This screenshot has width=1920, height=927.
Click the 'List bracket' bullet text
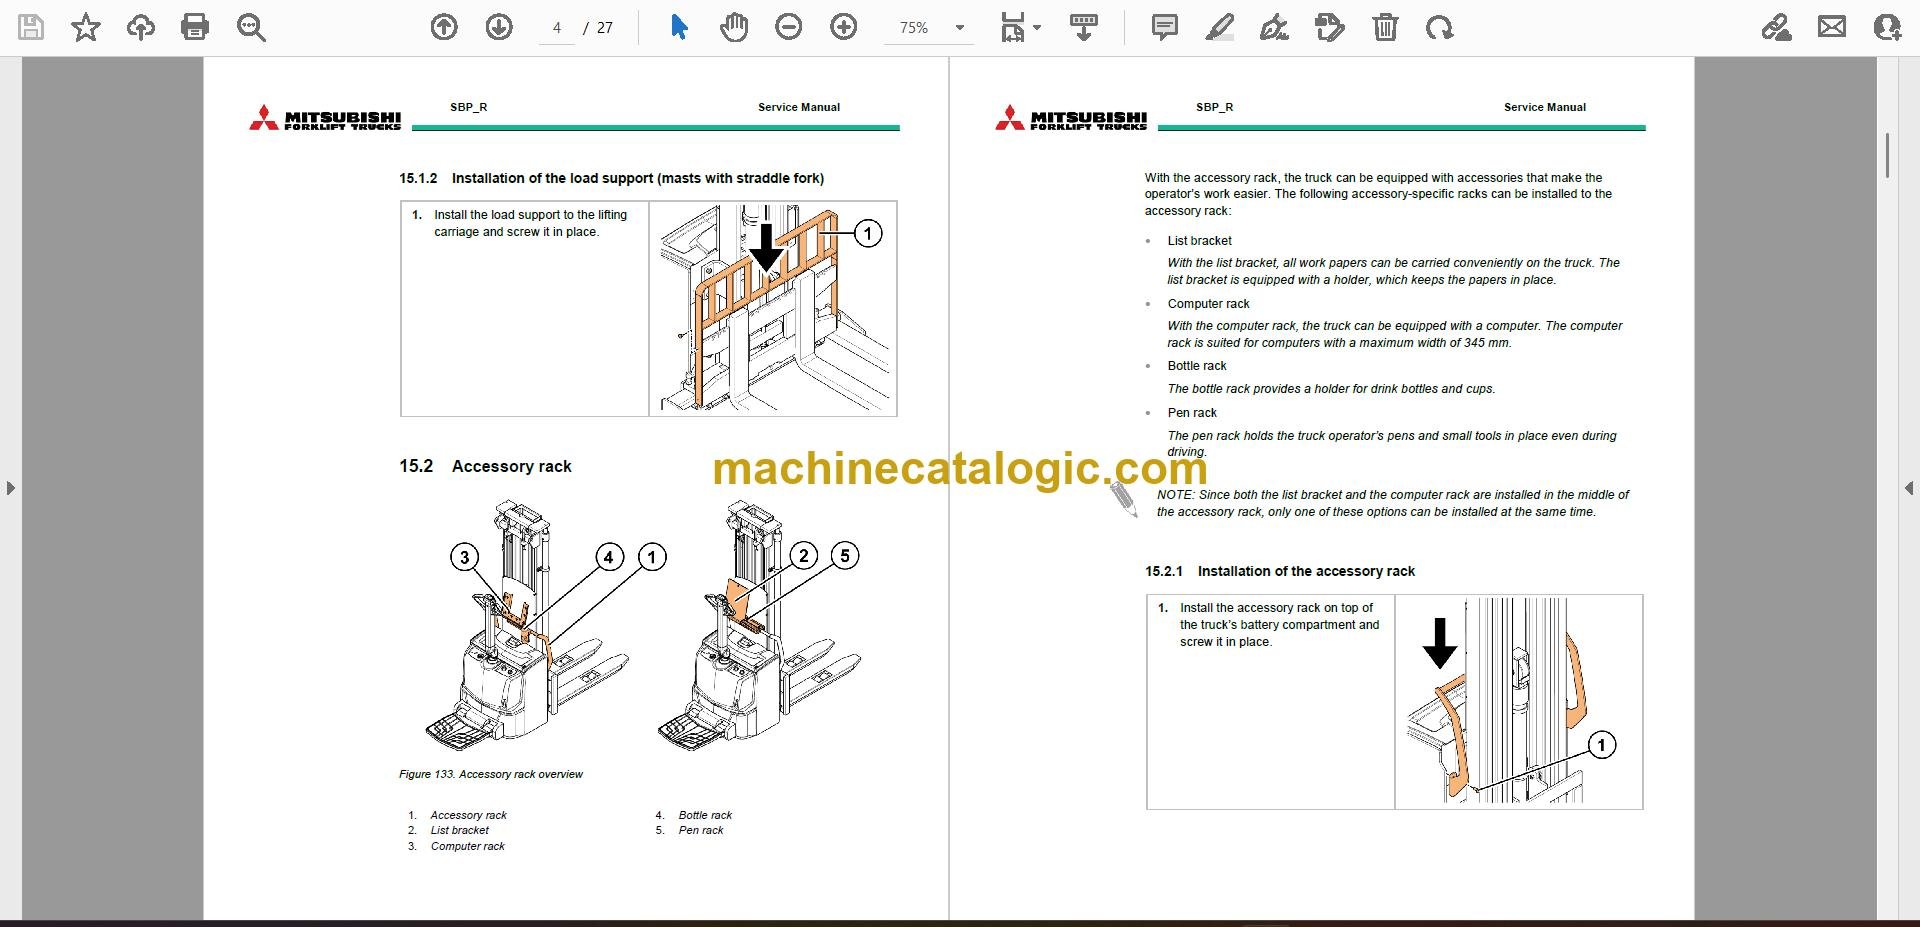click(1199, 241)
